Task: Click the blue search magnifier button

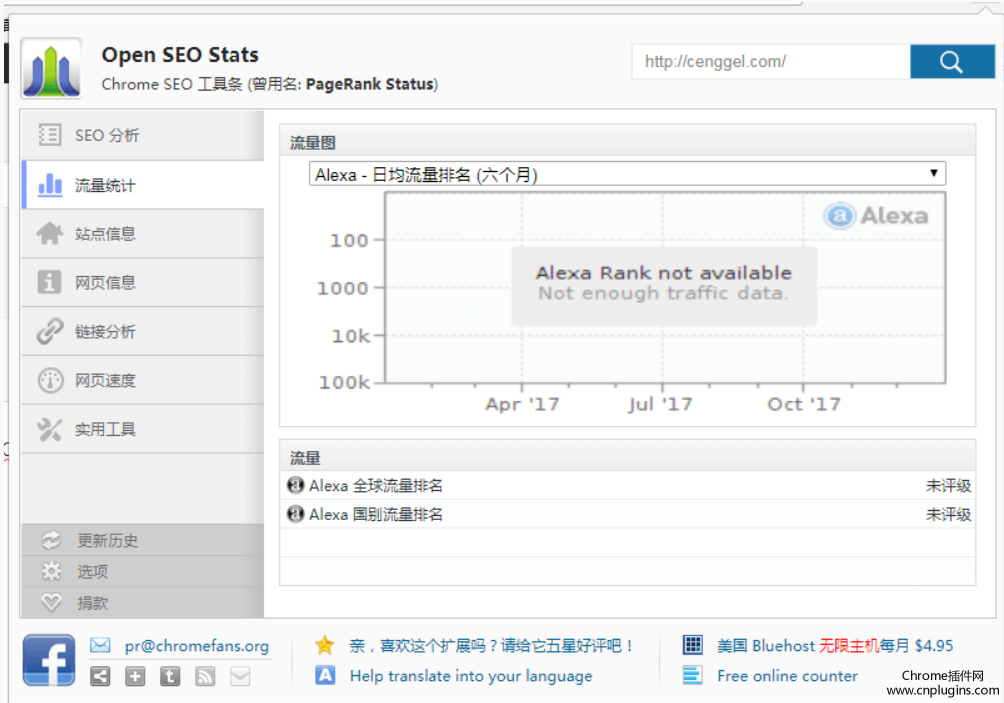Action: (x=951, y=61)
